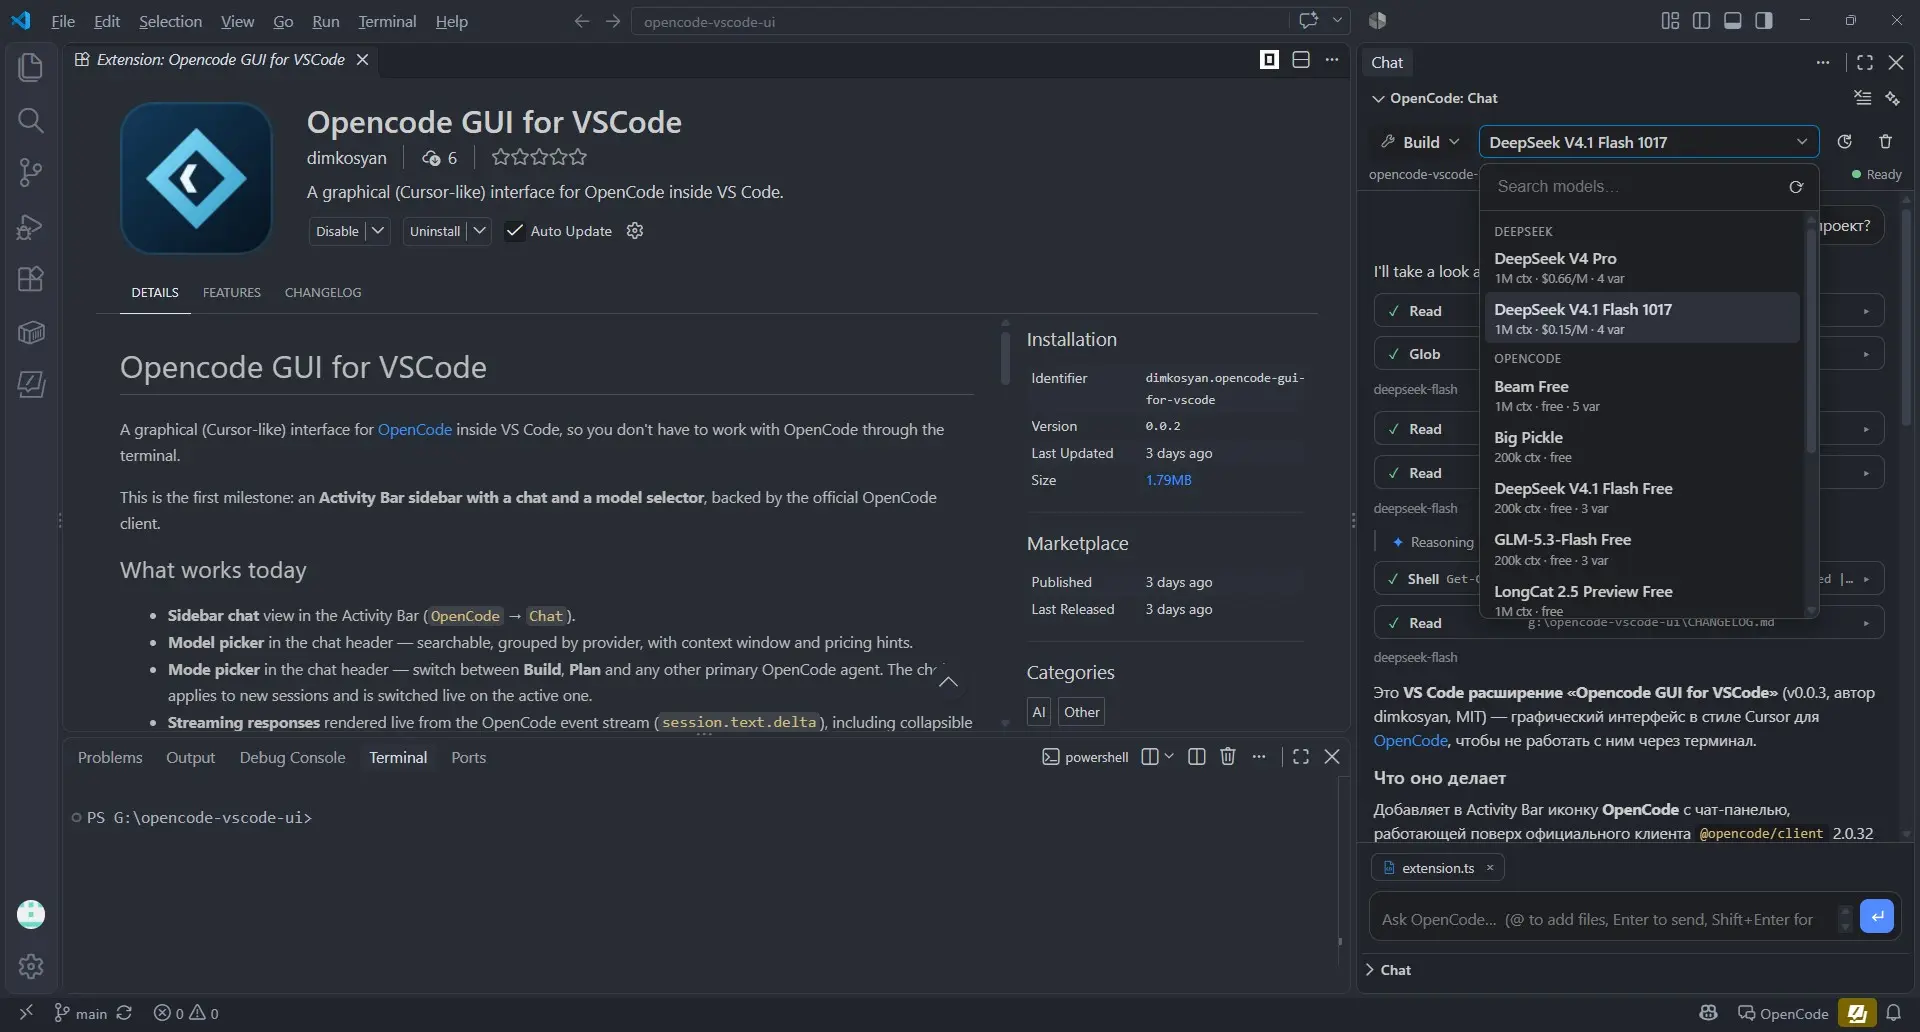Click the clear list icon in OpenCode: Chat header
Image resolution: width=1920 pixels, height=1032 pixels.
1862,98
